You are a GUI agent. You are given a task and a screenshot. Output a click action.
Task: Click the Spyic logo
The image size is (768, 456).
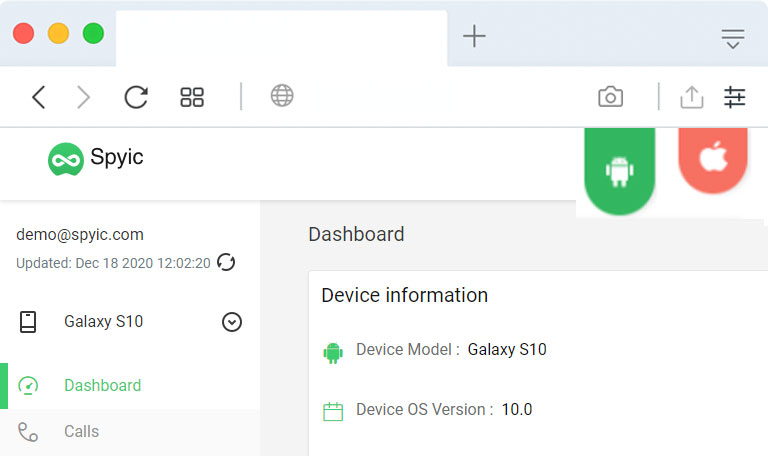96,159
